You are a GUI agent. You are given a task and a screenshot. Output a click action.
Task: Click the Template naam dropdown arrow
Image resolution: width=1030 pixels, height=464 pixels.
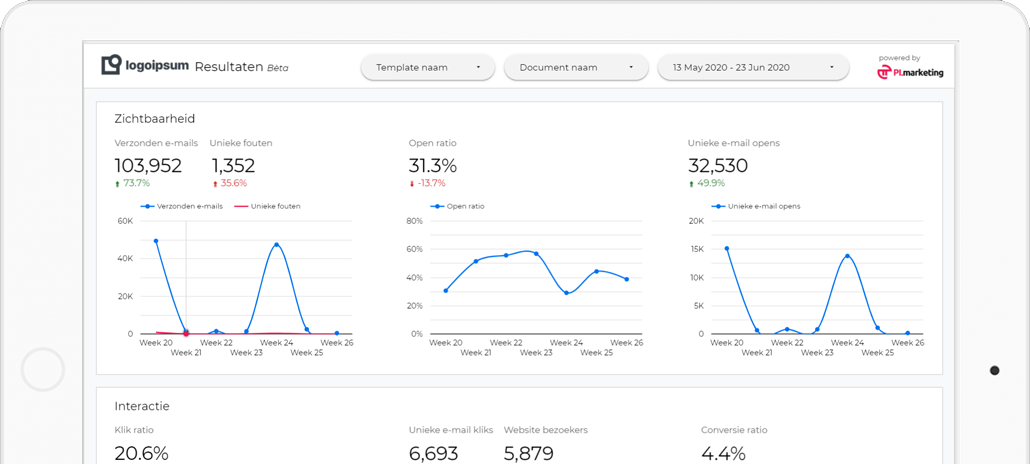point(478,67)
